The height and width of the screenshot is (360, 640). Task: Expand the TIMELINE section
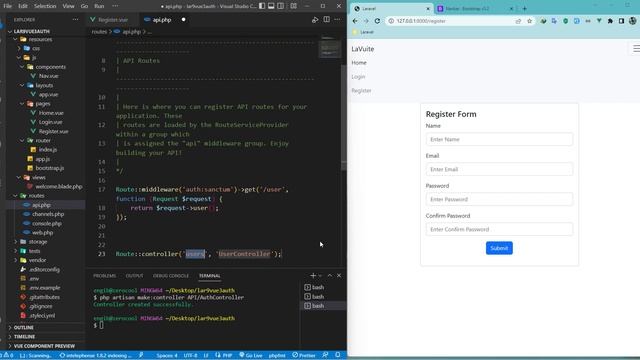(x=24, y=337)
